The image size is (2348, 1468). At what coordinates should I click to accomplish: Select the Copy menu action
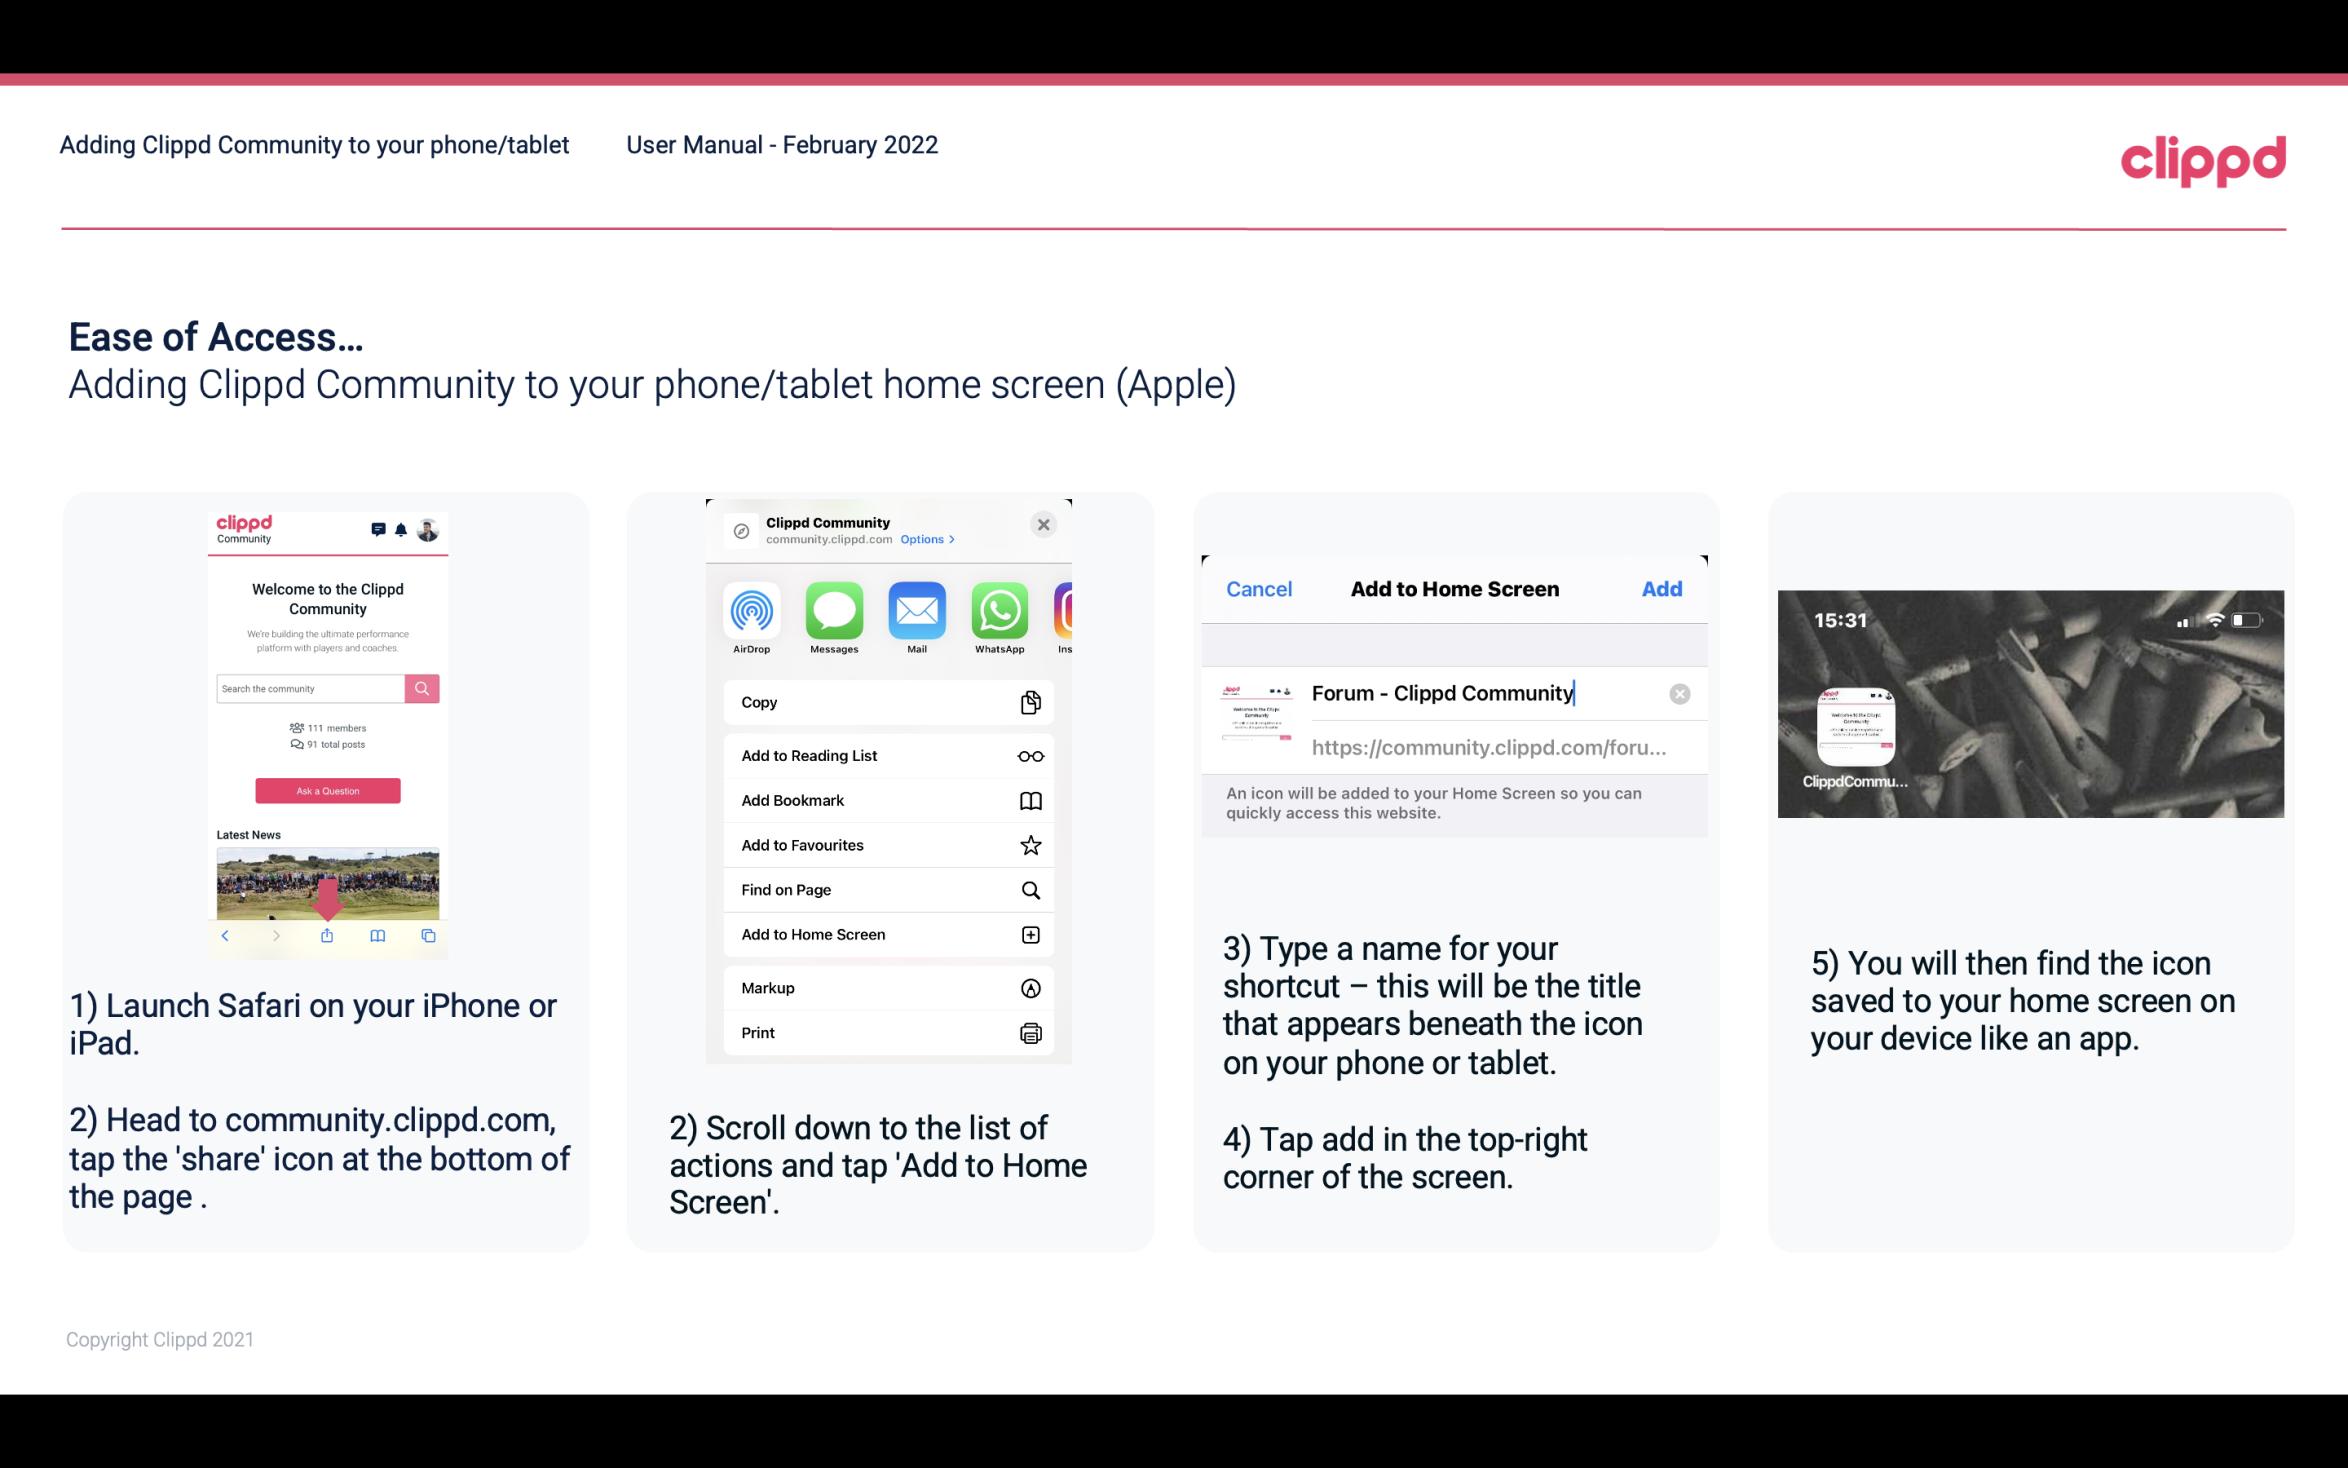(x=887, y=700)
